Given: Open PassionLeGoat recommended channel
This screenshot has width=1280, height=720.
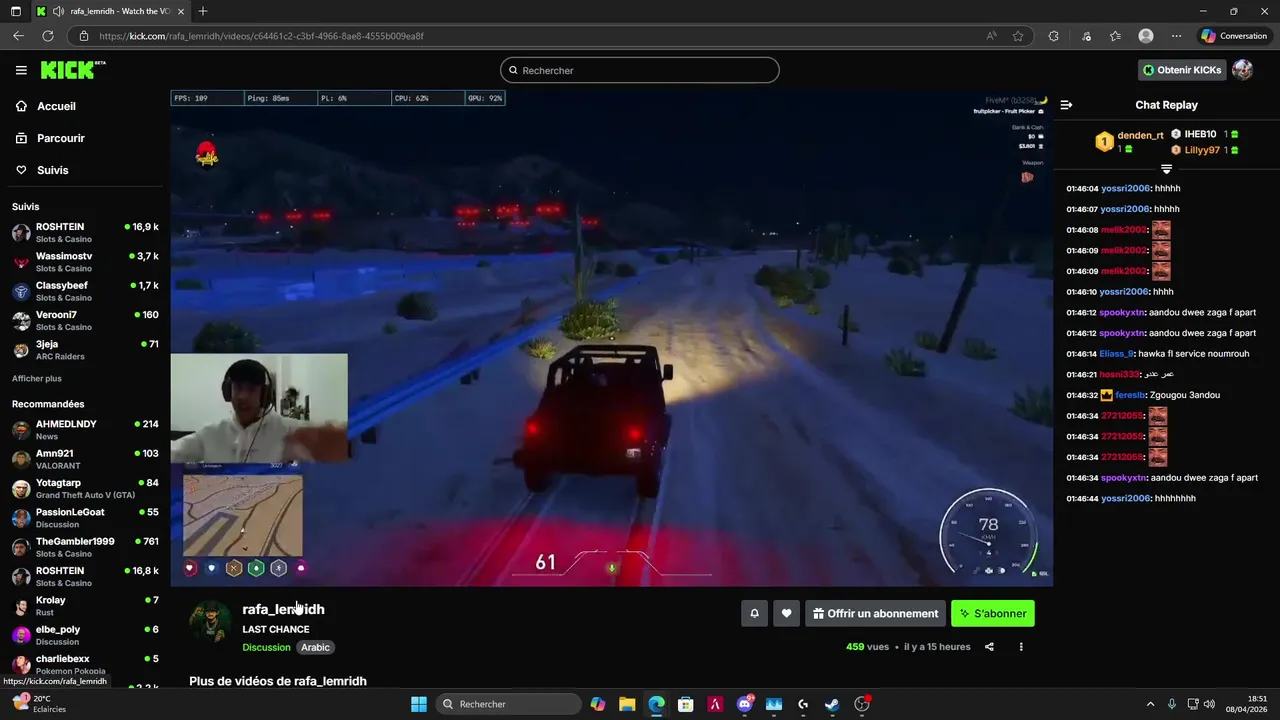Looking at the screenshot, I should 85,517.
